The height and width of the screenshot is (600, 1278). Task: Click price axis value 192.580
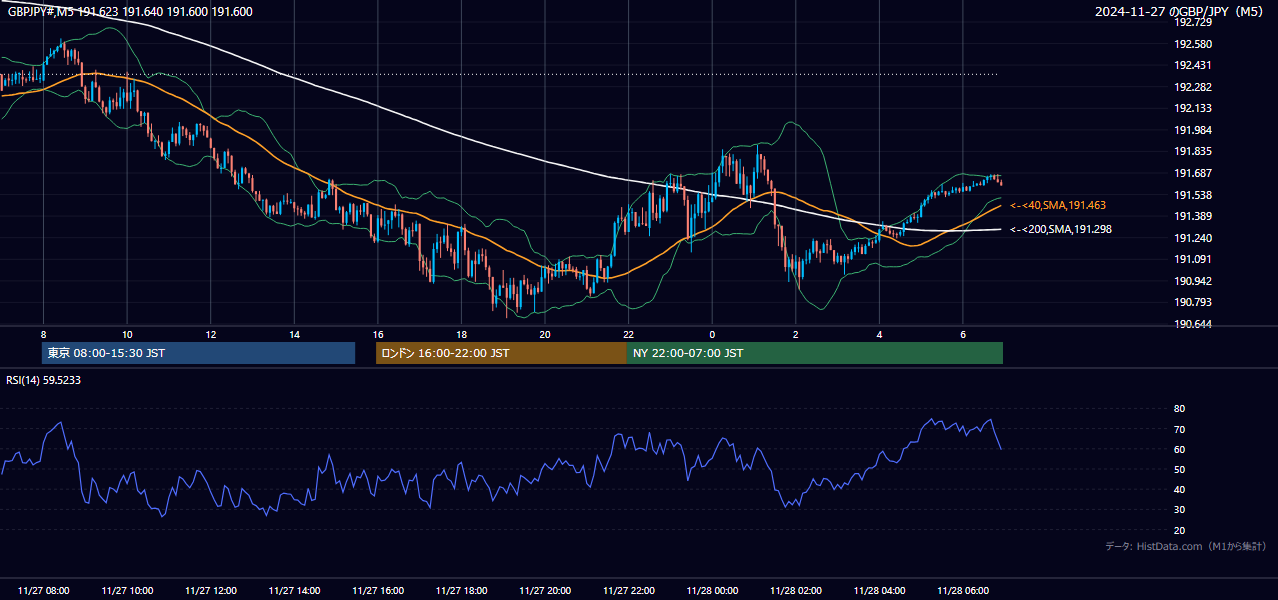point(1193,44)
